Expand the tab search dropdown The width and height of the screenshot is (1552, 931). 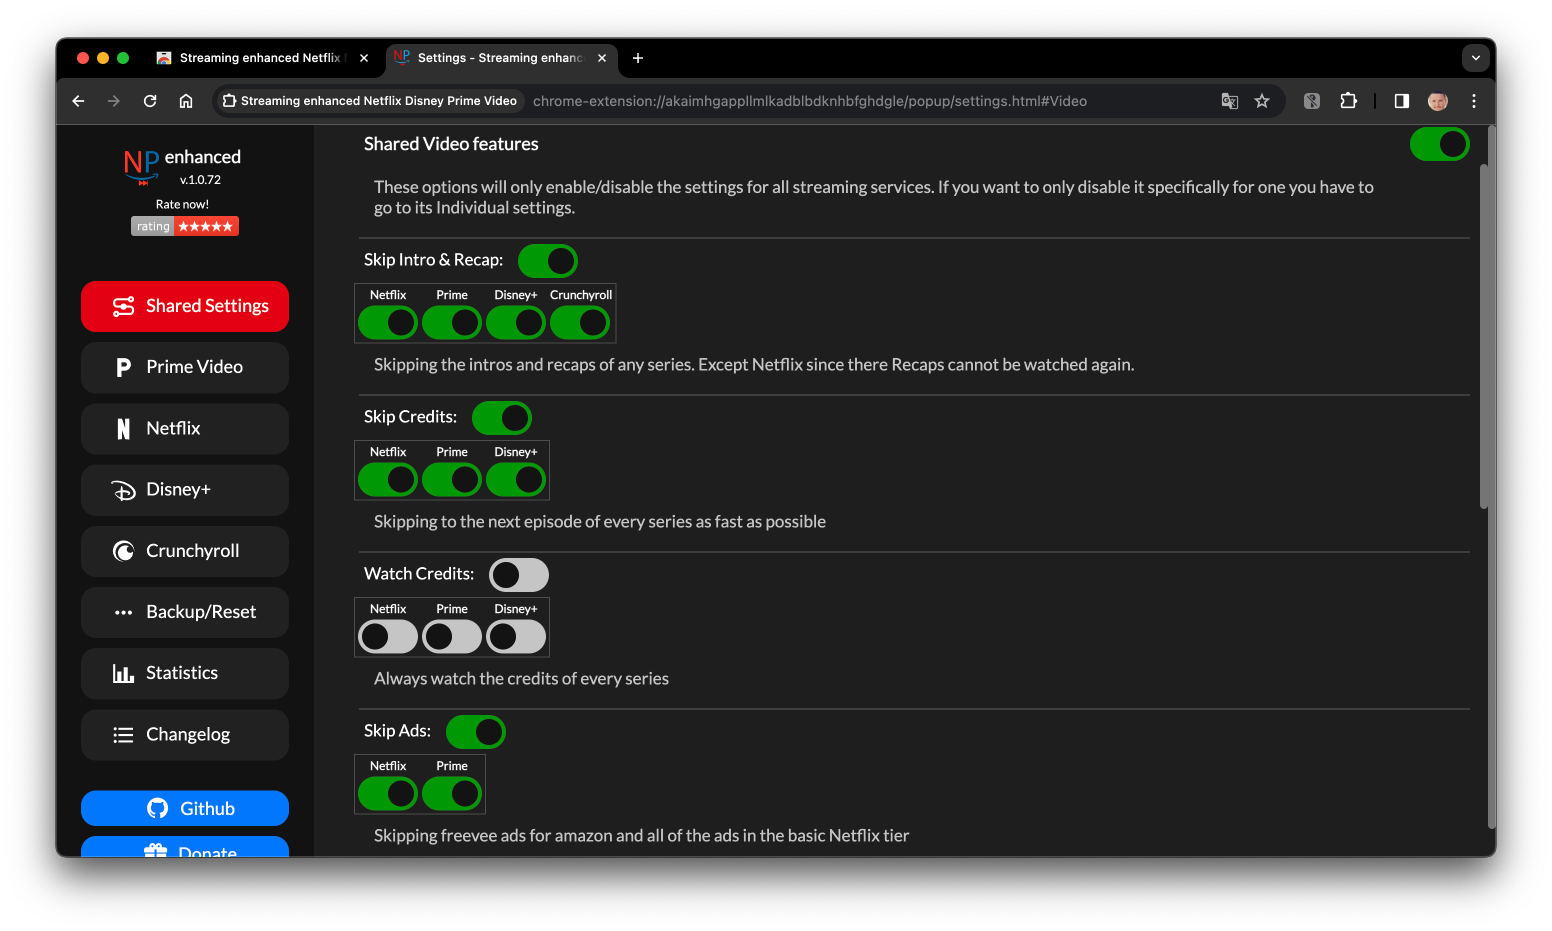[x=1476, y=58]
